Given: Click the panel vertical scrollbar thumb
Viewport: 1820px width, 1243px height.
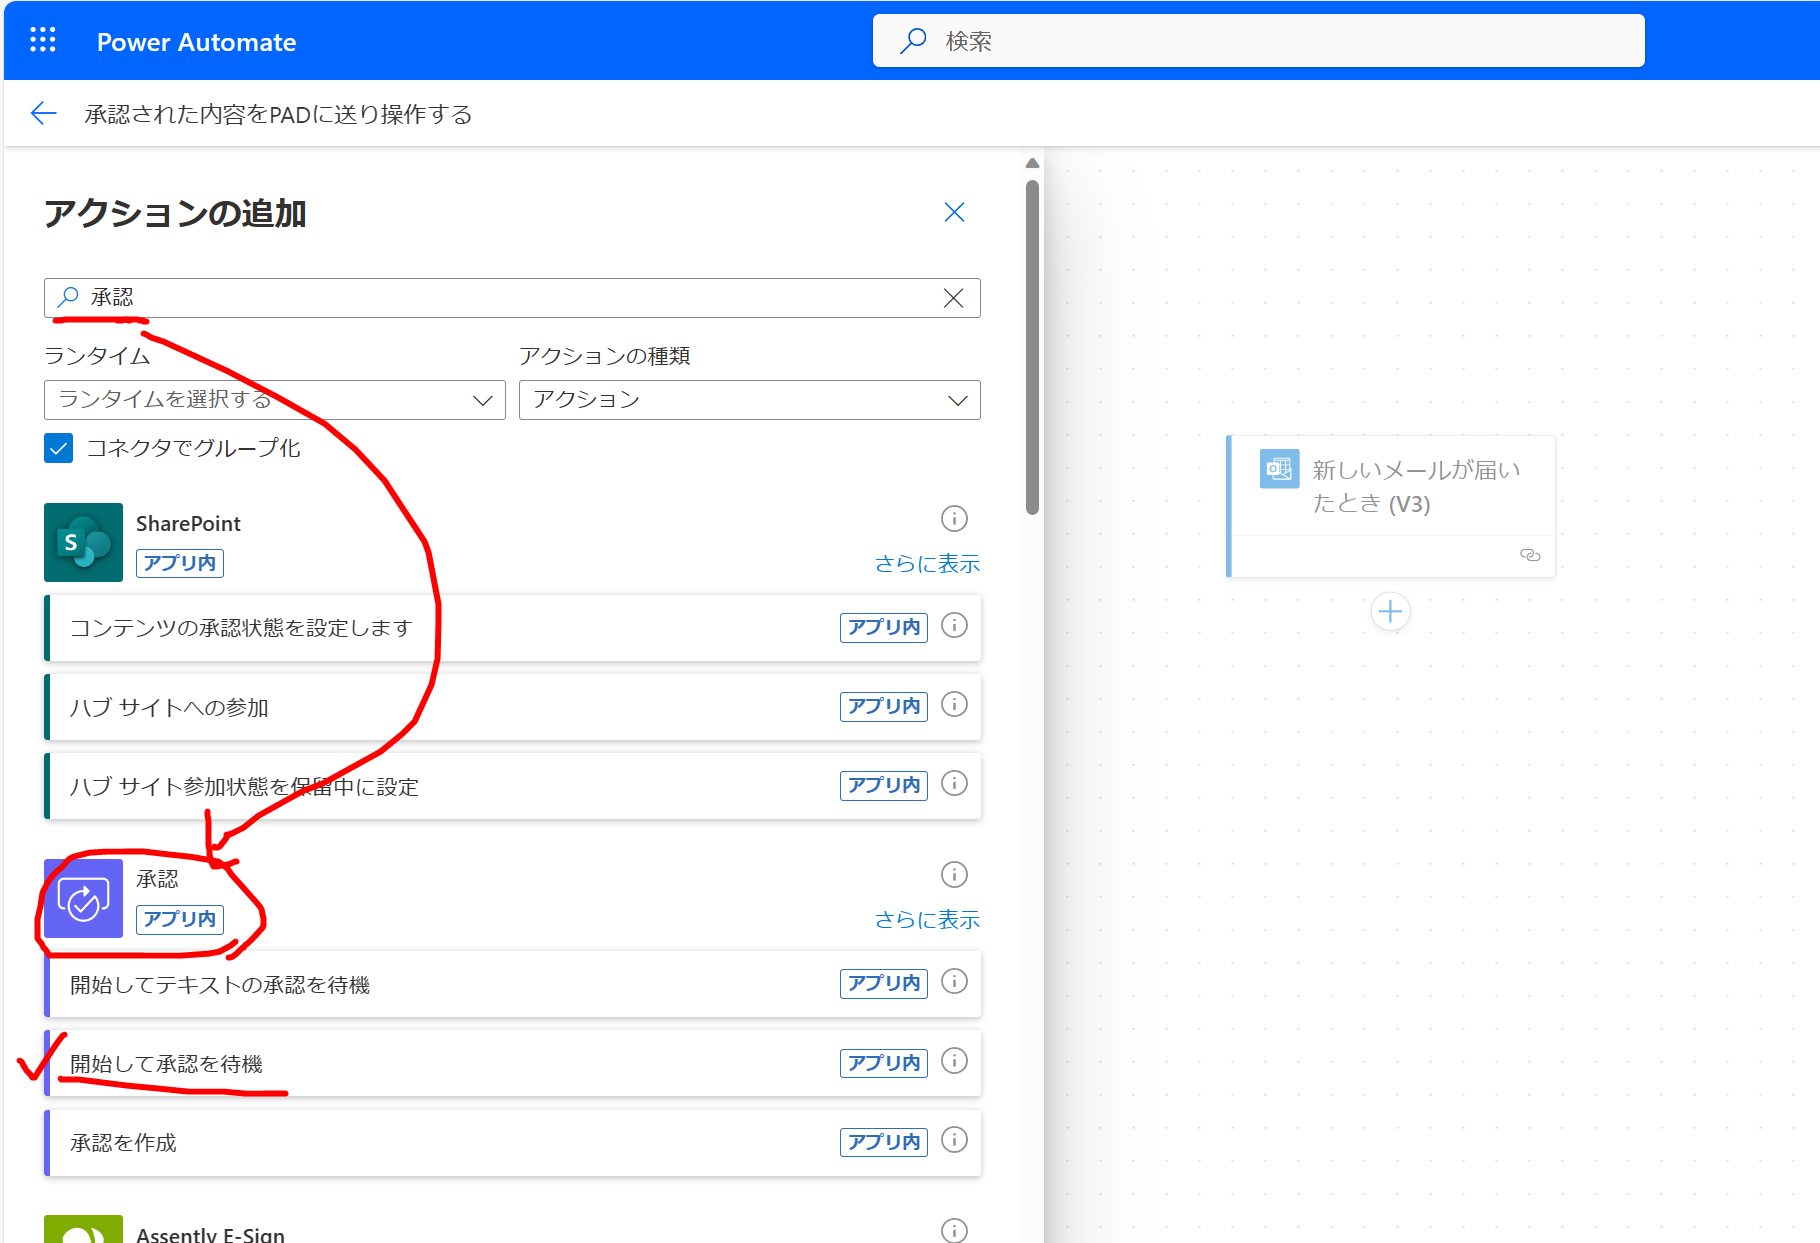Looking at the screenshot, I should coord(1033,347).
